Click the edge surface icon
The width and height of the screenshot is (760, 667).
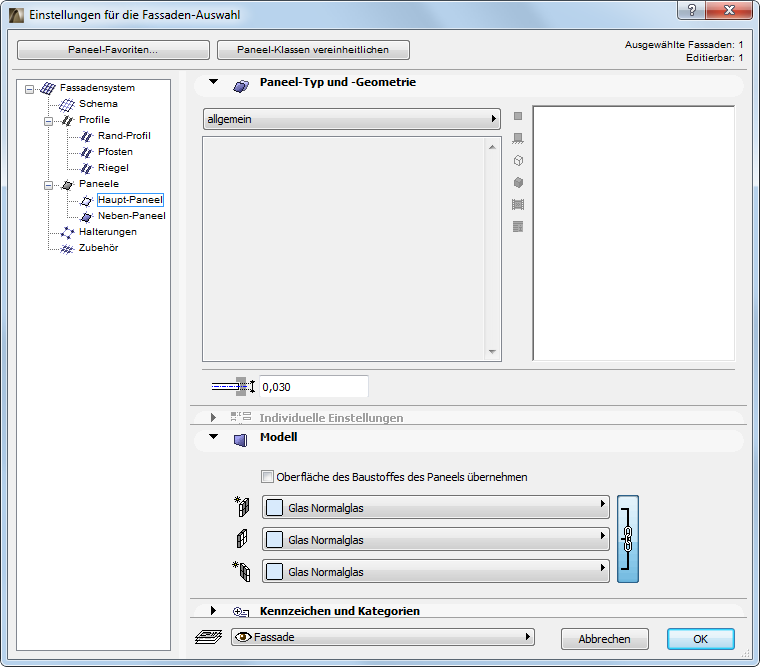click(x=241, y=539)
